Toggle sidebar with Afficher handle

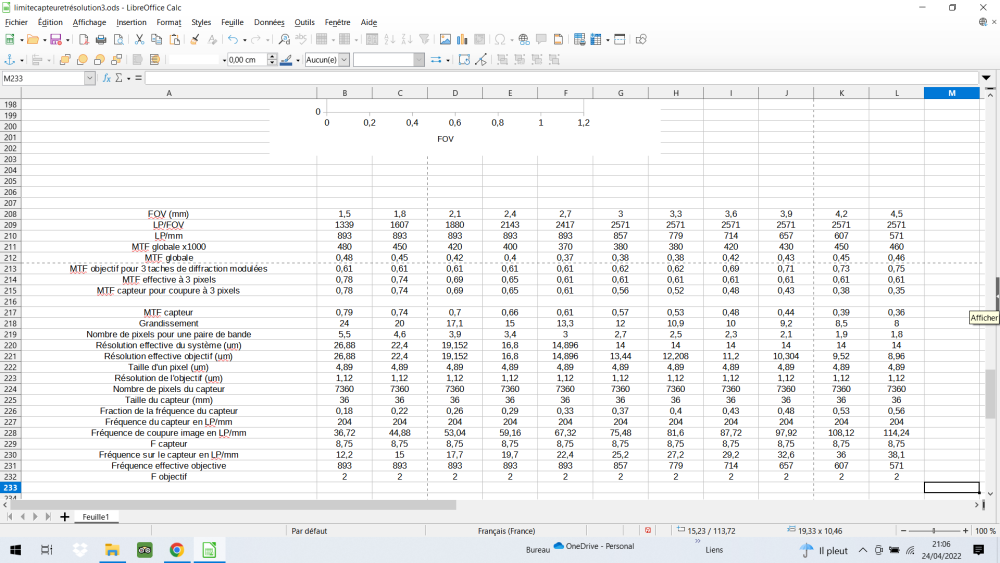pyautogui.click(x=996, y=293)
